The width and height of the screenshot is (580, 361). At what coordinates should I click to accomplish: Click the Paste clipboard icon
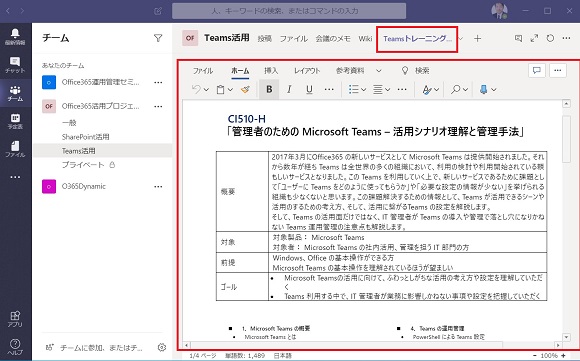[x=220, y=89]
